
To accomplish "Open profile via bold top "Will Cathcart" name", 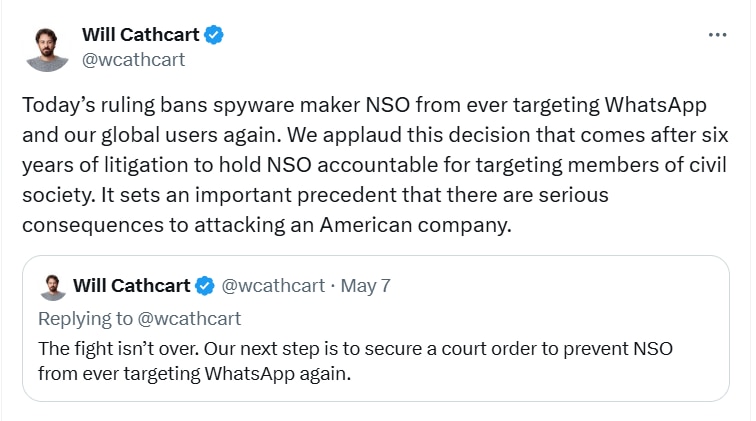I will click(x=139, y=35).
